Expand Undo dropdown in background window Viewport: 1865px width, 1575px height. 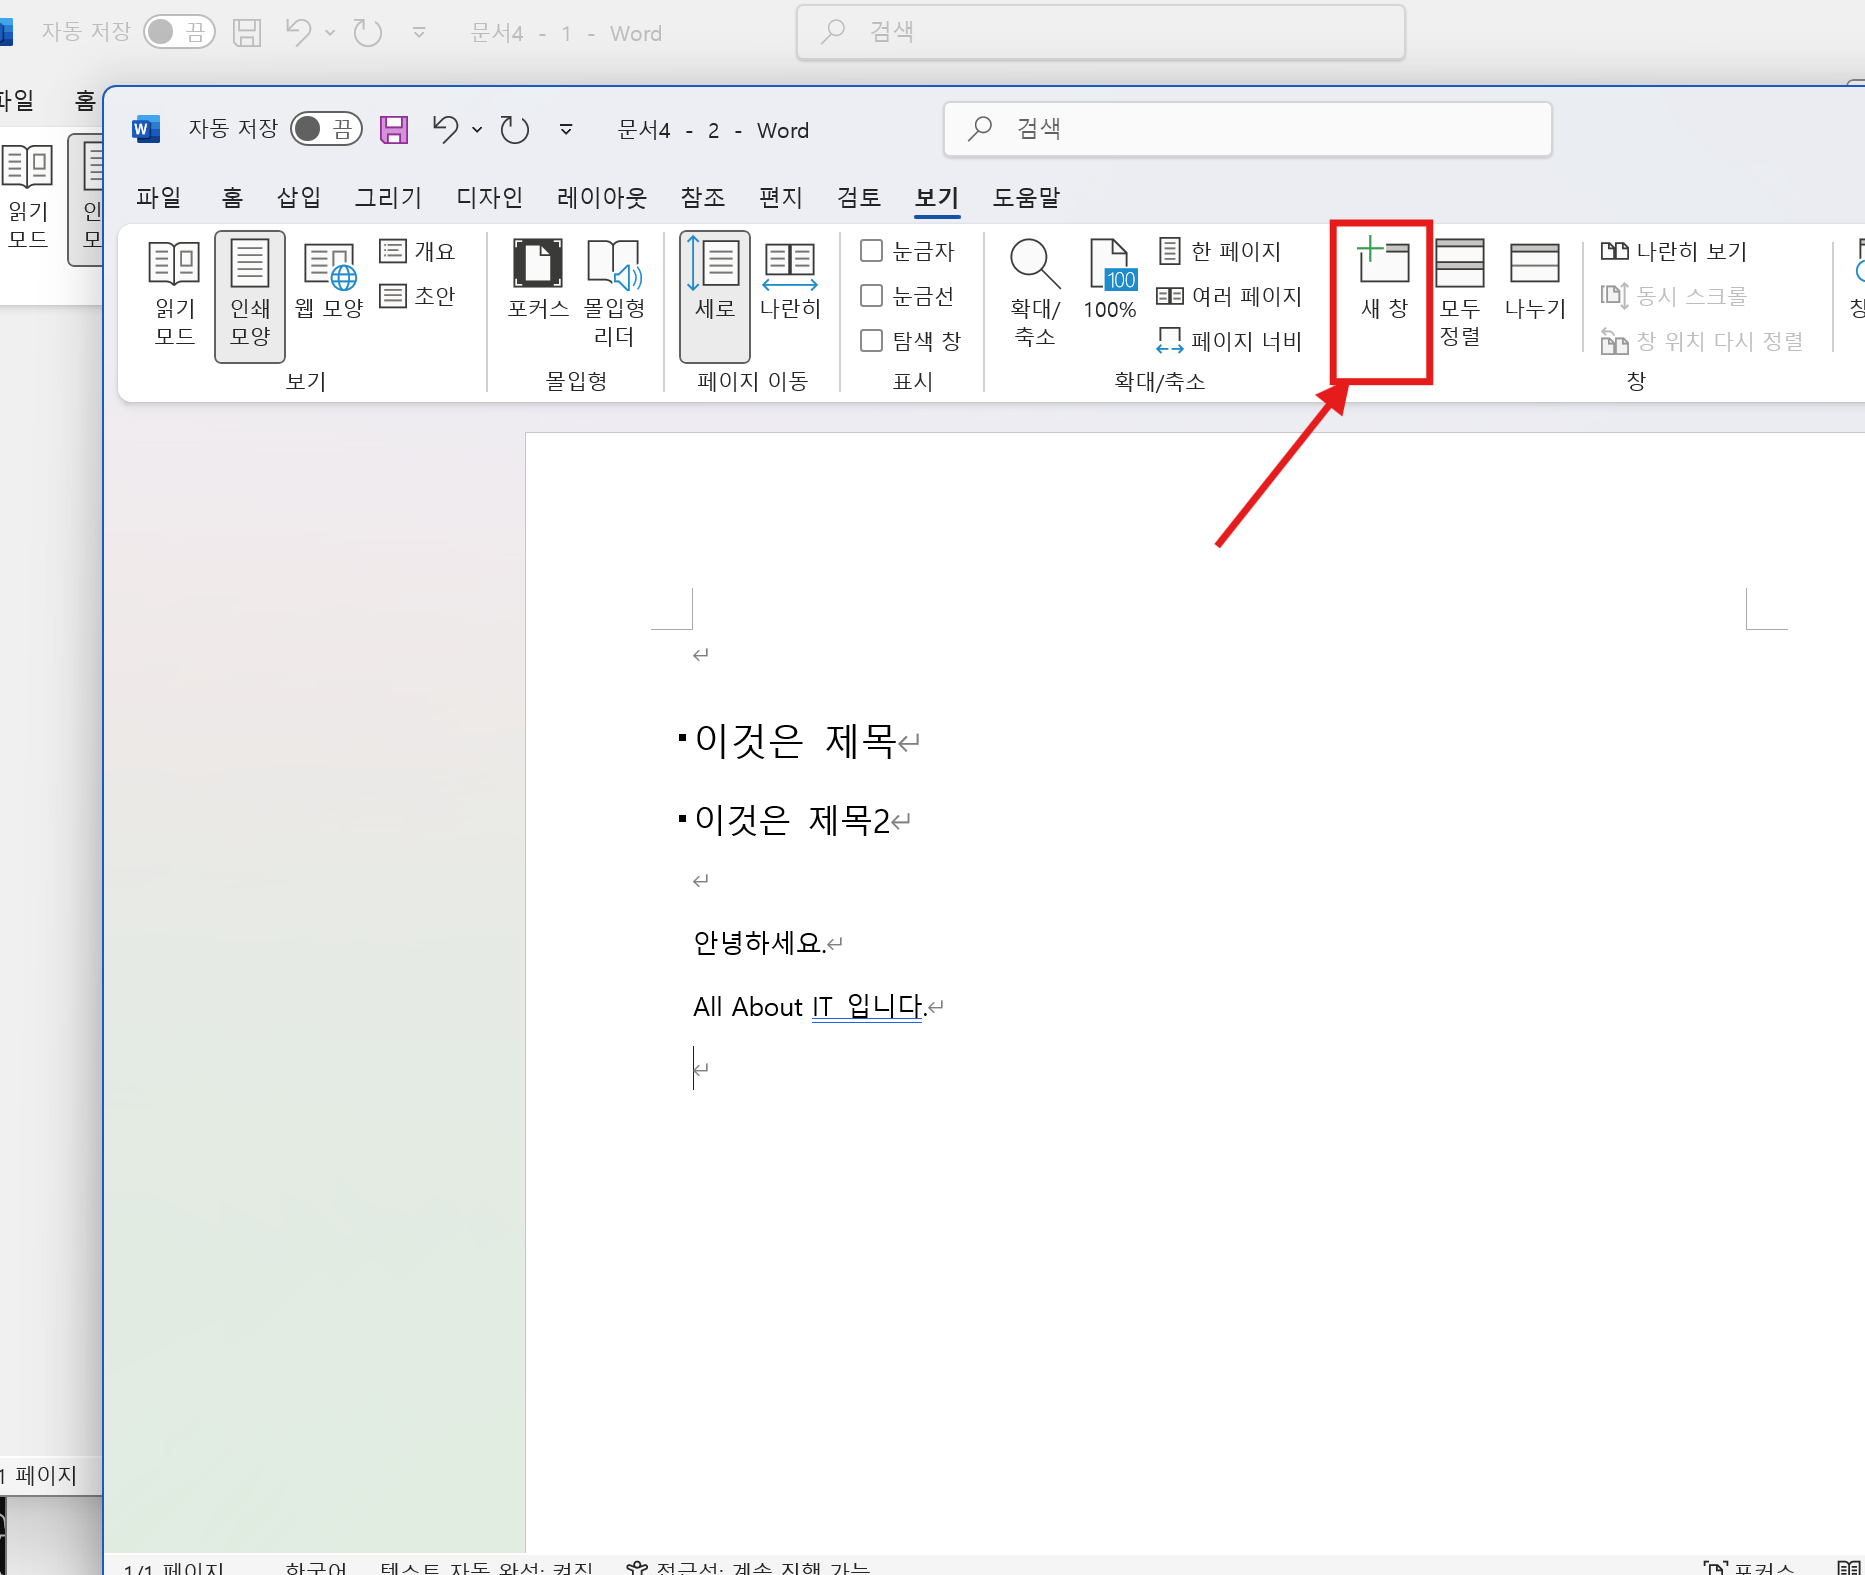pyautogui.click(x=330, y=33)
